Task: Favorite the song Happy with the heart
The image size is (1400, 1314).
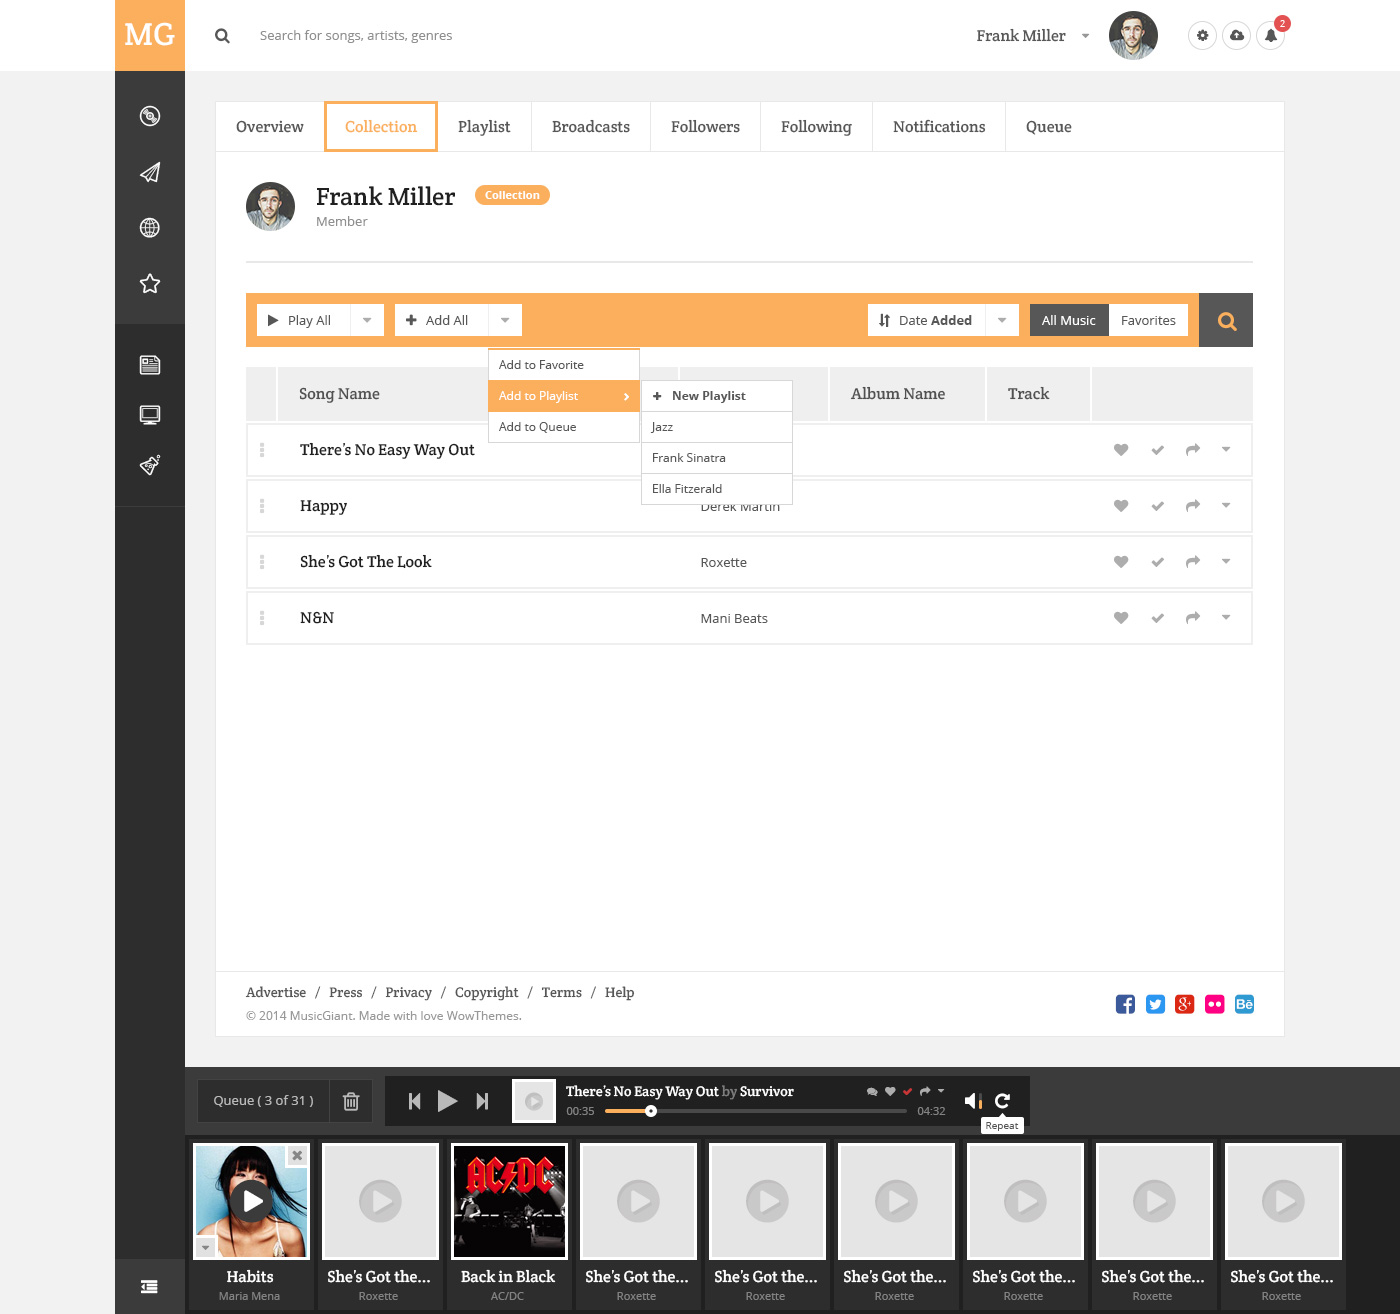Action: coord(1120,506)
